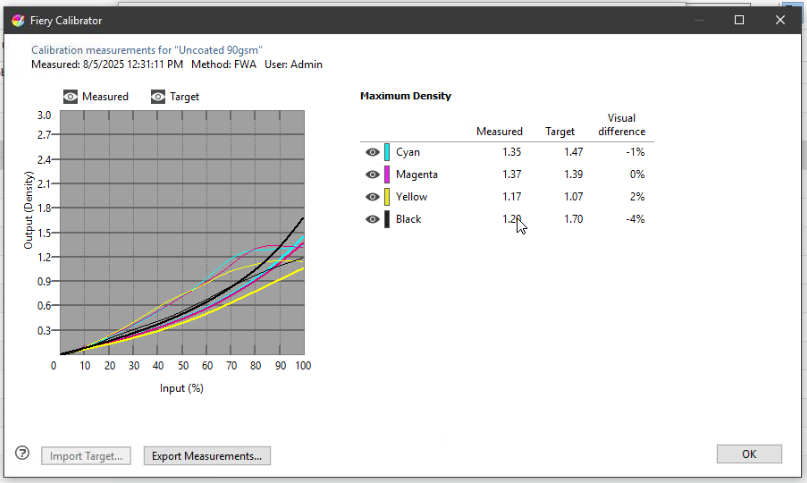Click the Yellow target value 1.07
The height and width of the screenshot is (483, 807).
click(573, 197)
